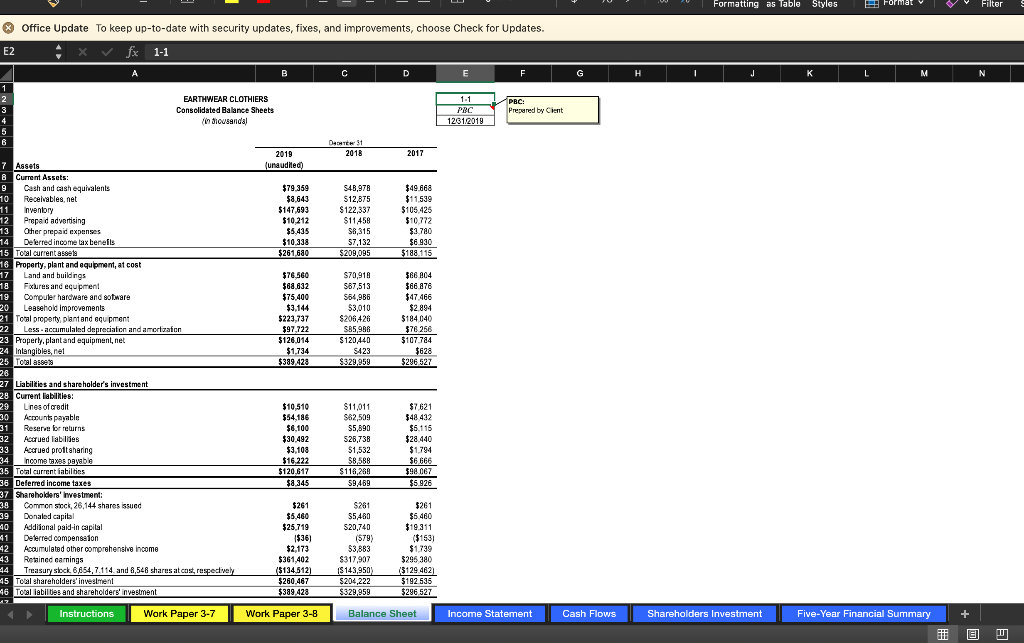The width and height of the screenshot is (1024, 643).
Task: Click Deferred income taxes label
Action: point(54,483)
